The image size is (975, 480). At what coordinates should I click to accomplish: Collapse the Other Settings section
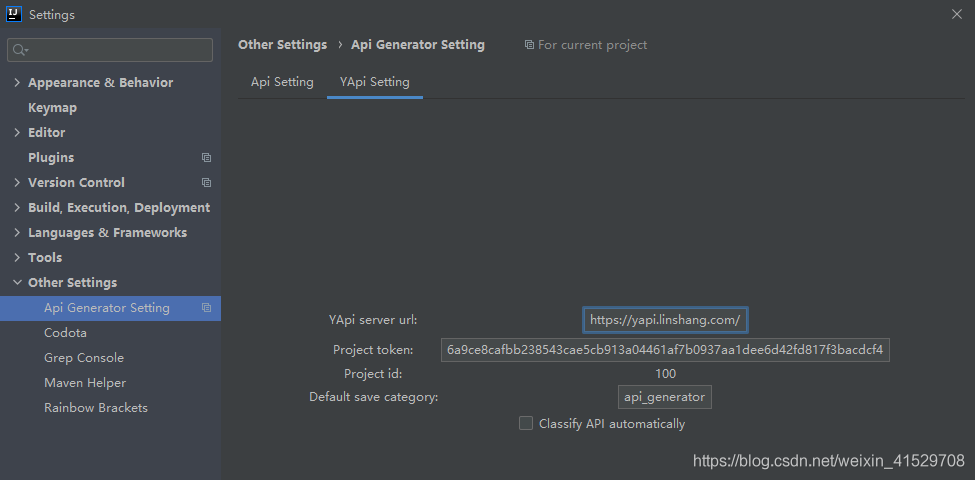[17, 282]
